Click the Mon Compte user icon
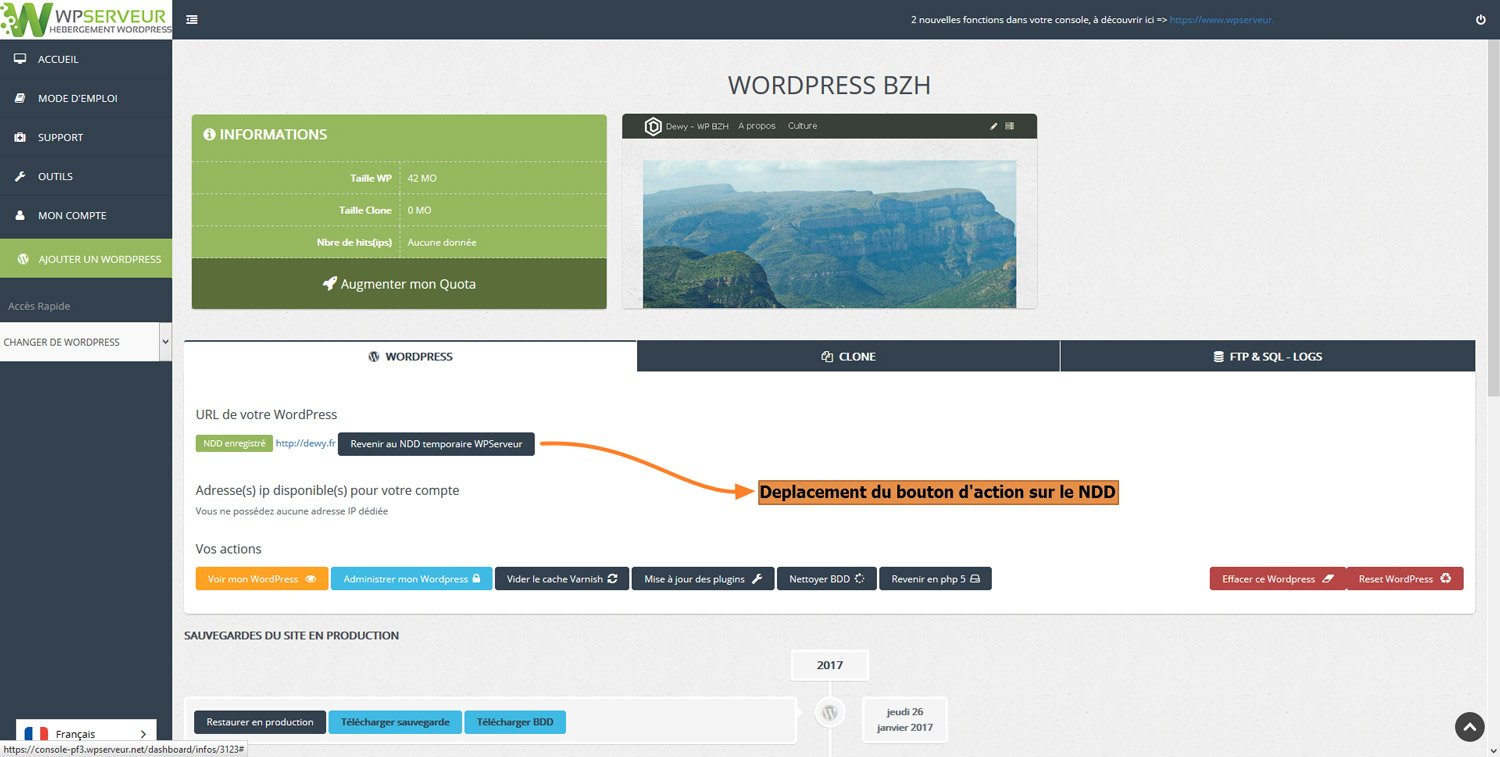This screenshot has height=757, width=1500. pos(20,215)
